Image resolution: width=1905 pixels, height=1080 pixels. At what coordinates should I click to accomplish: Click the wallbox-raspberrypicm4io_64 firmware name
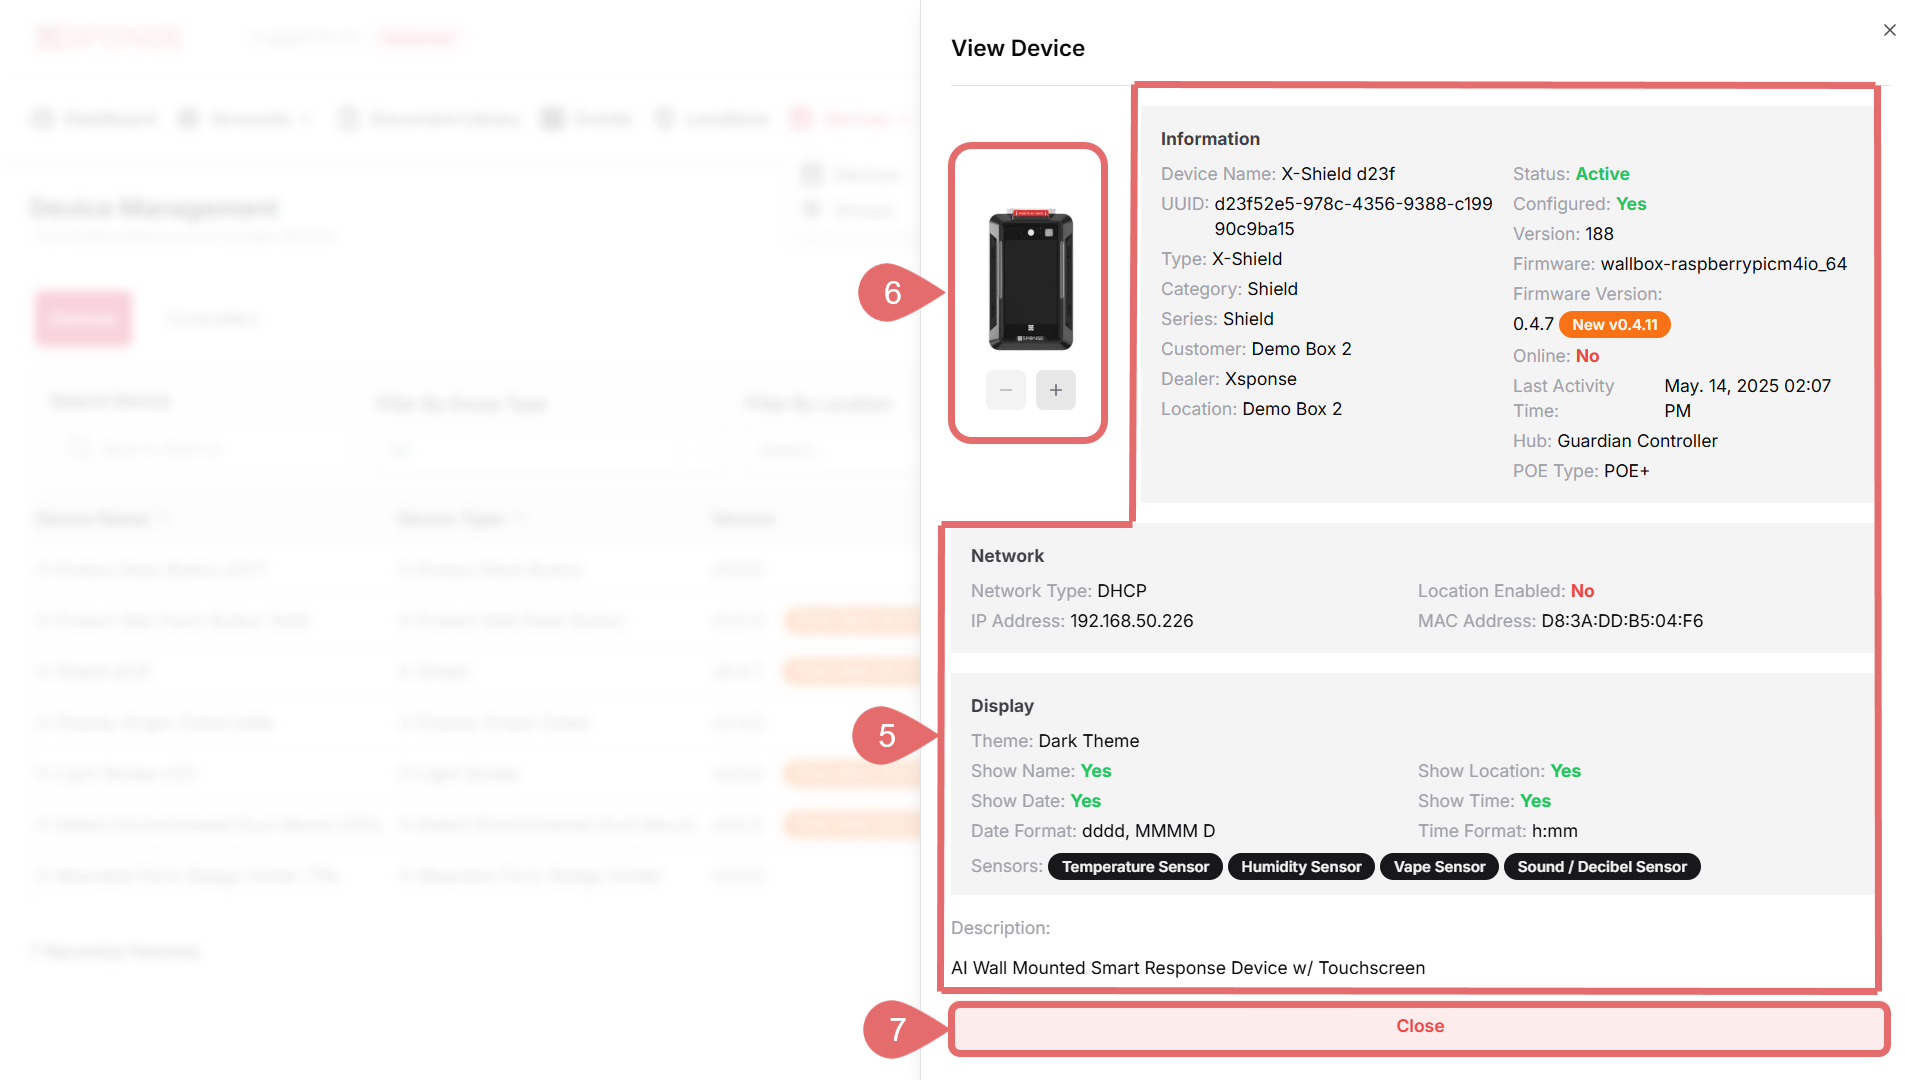pyautogui.click(x=1723, y=264)
